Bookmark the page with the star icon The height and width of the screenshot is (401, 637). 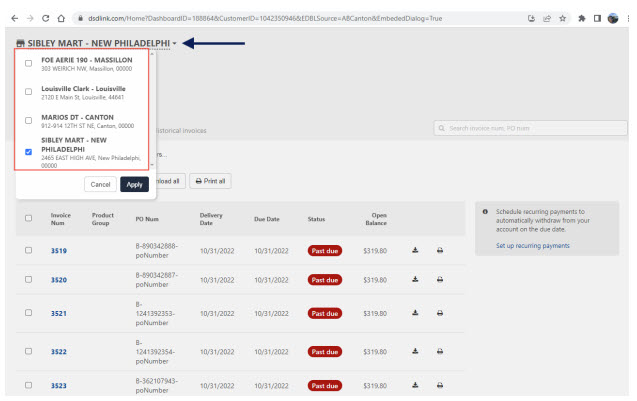563,18
